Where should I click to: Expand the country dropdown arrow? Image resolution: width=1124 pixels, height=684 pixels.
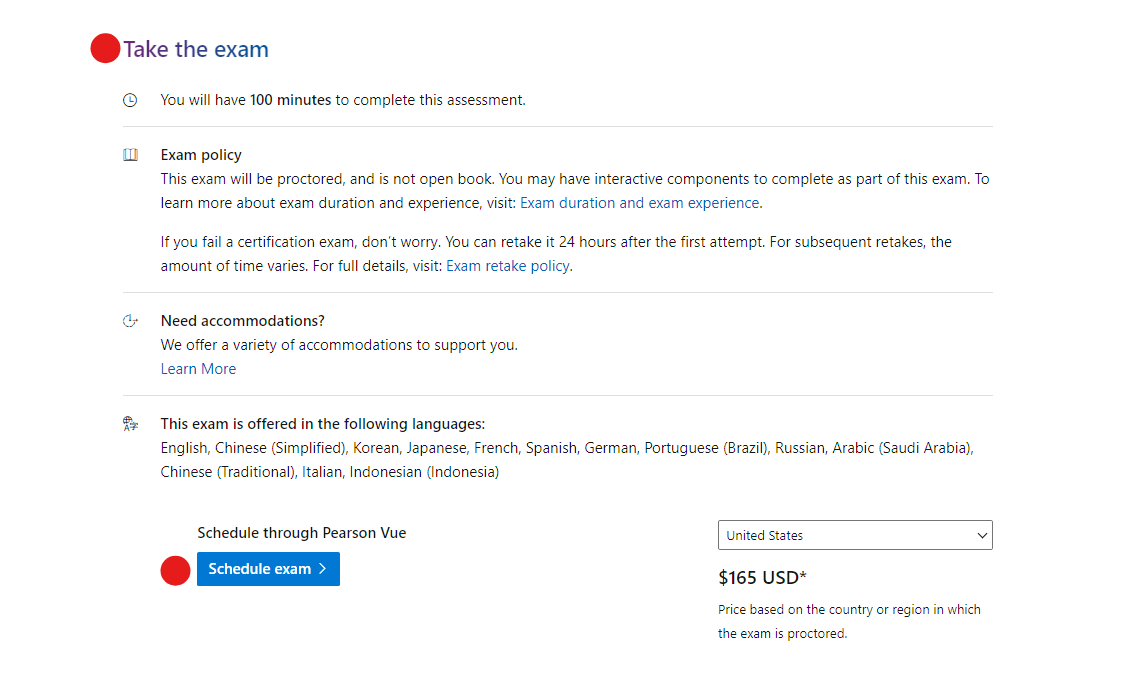click(x=982, y=536)
